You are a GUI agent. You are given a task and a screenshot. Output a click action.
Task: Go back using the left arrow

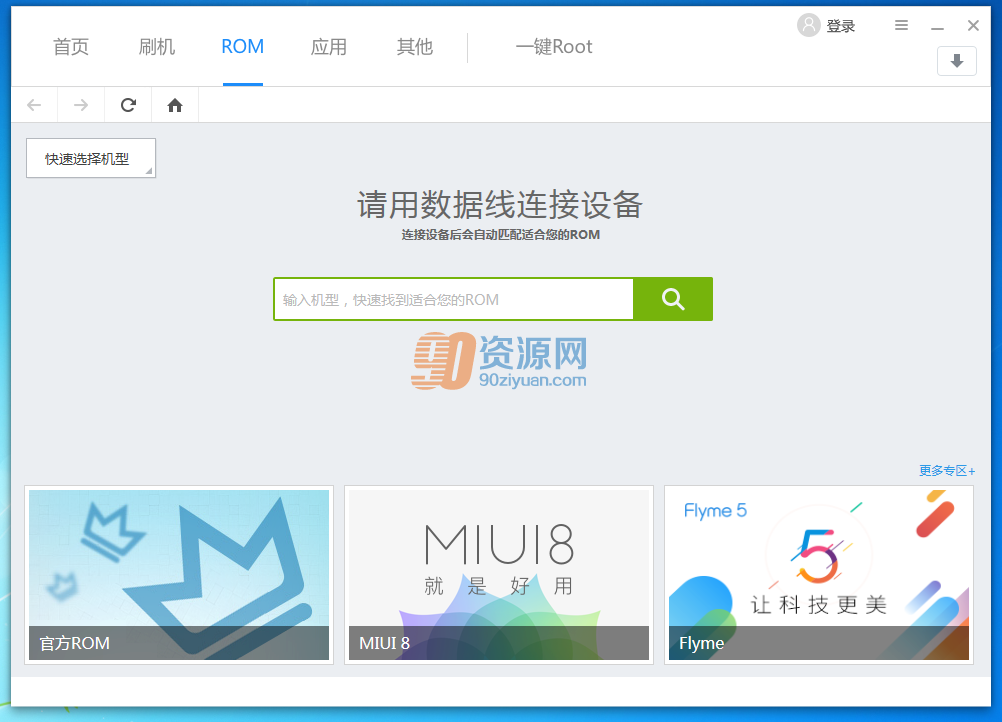(x=35, y=105)
